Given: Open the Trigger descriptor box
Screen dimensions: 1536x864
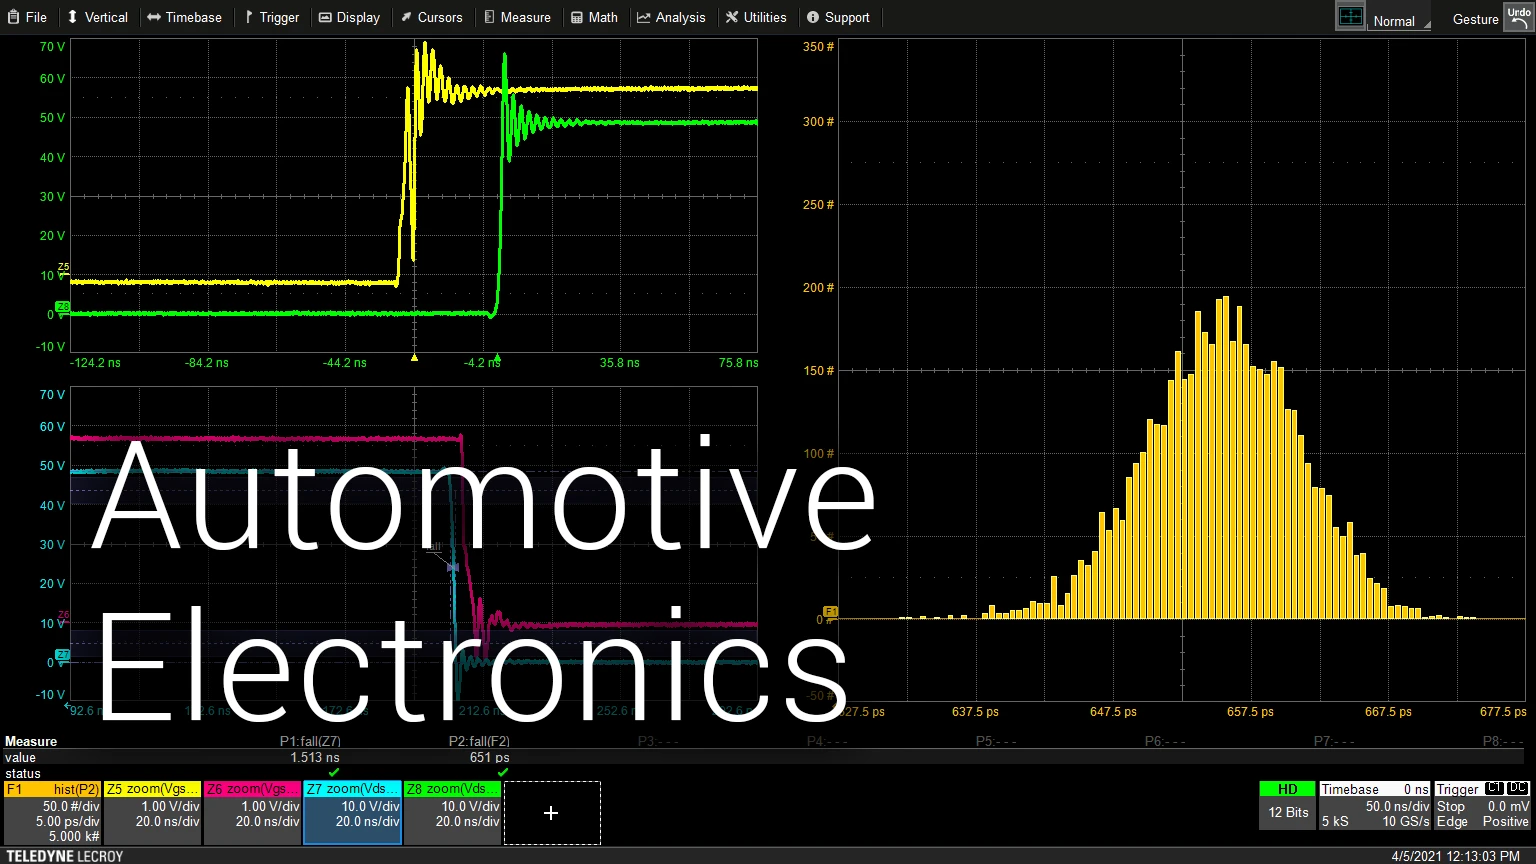Looking at the screenshot, I should [1482, 807].
